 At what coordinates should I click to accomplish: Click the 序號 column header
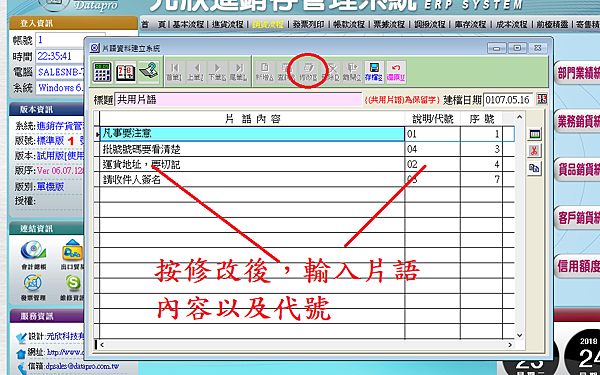481,119
